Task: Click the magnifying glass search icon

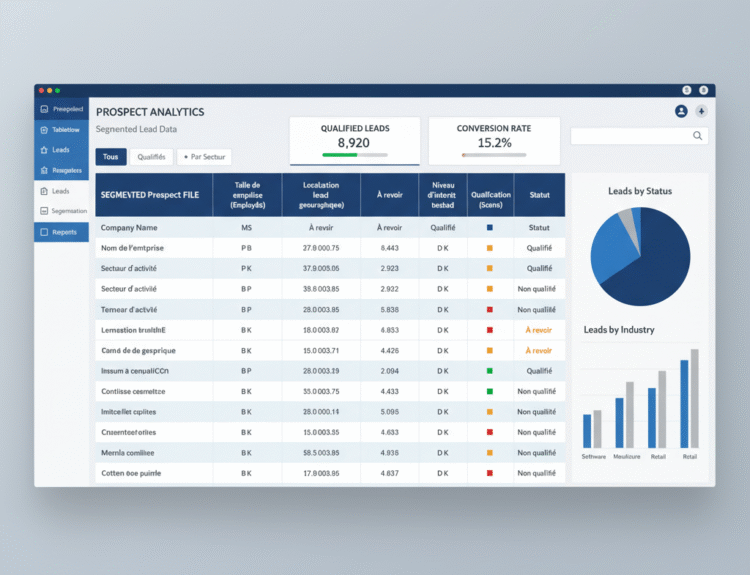Action: pos(698,136)
